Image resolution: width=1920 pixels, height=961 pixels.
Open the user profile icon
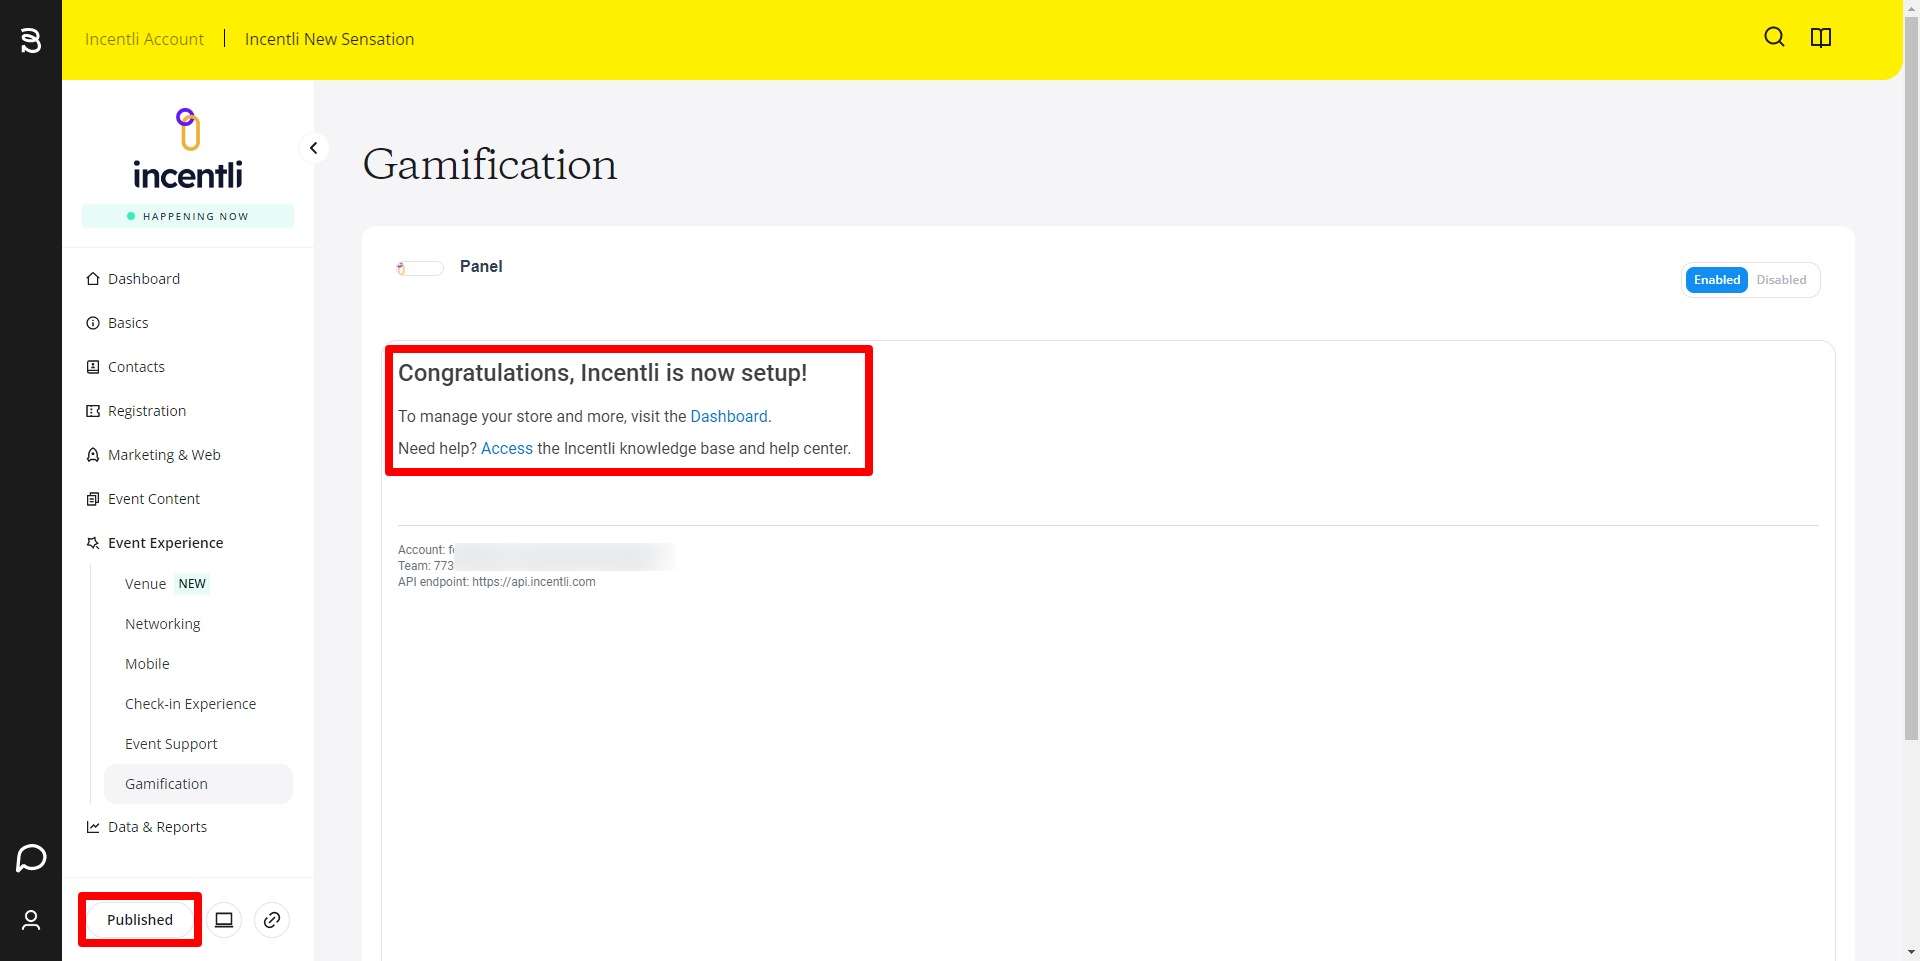31,920
